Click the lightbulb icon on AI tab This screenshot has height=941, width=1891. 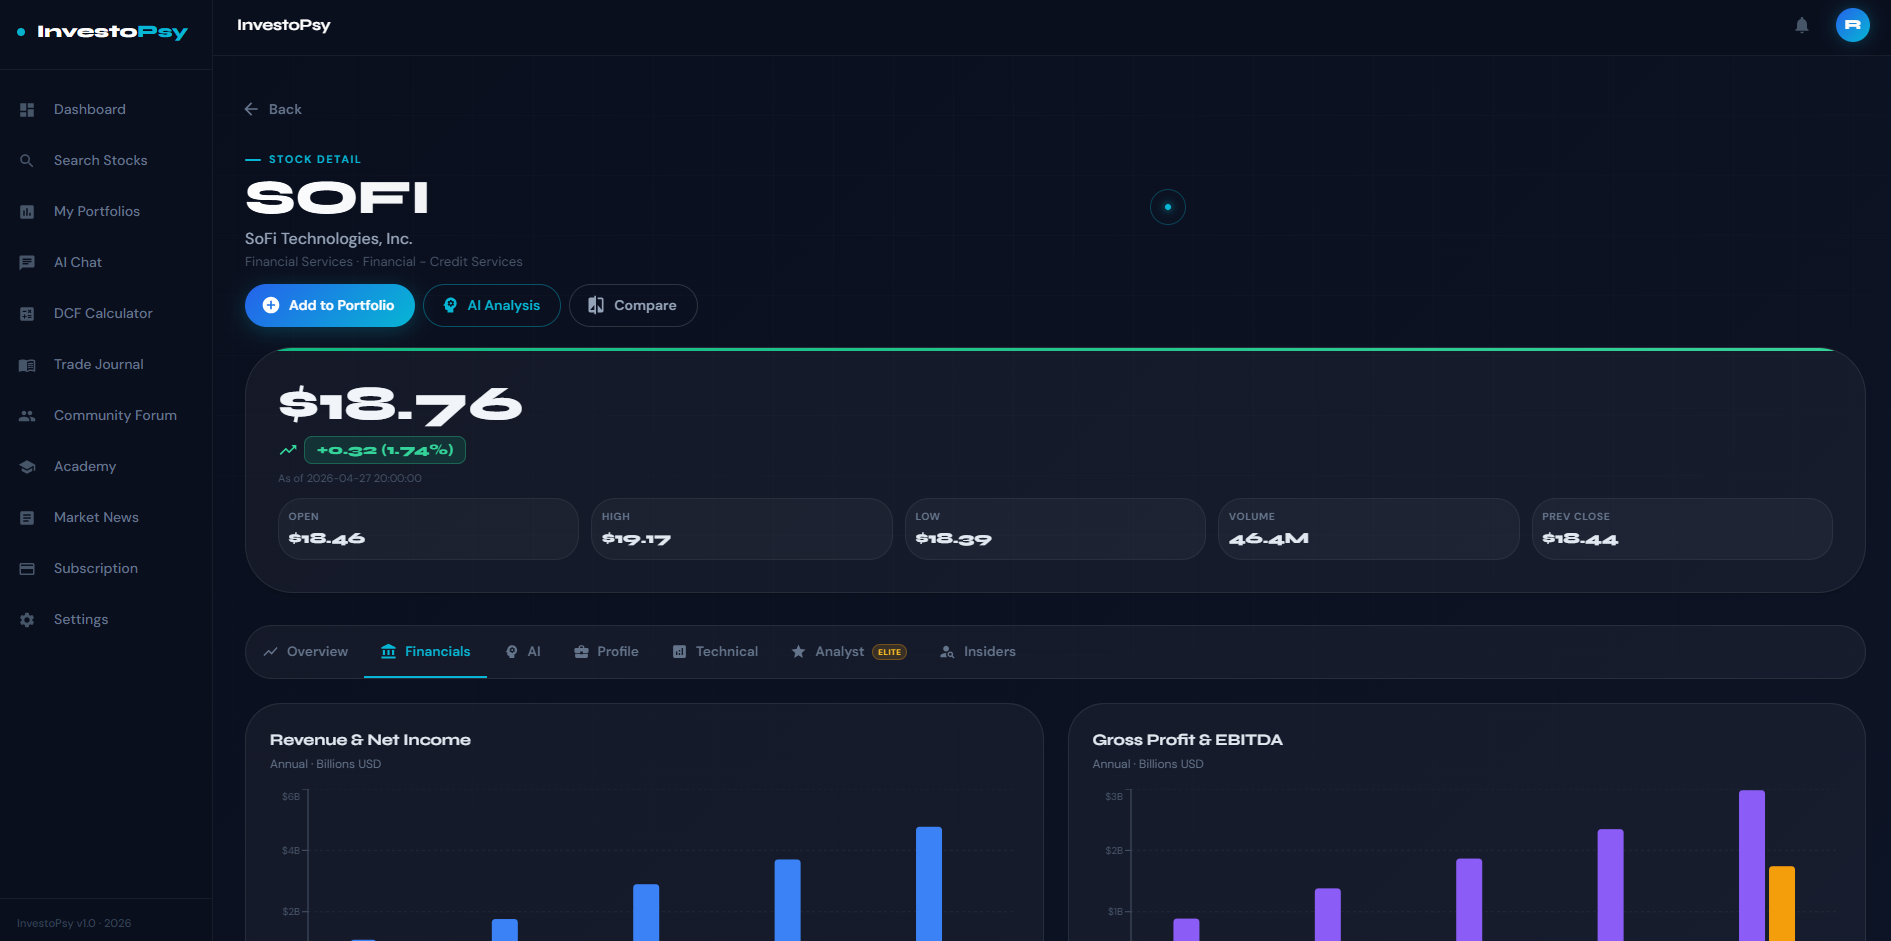pos(512,652)
